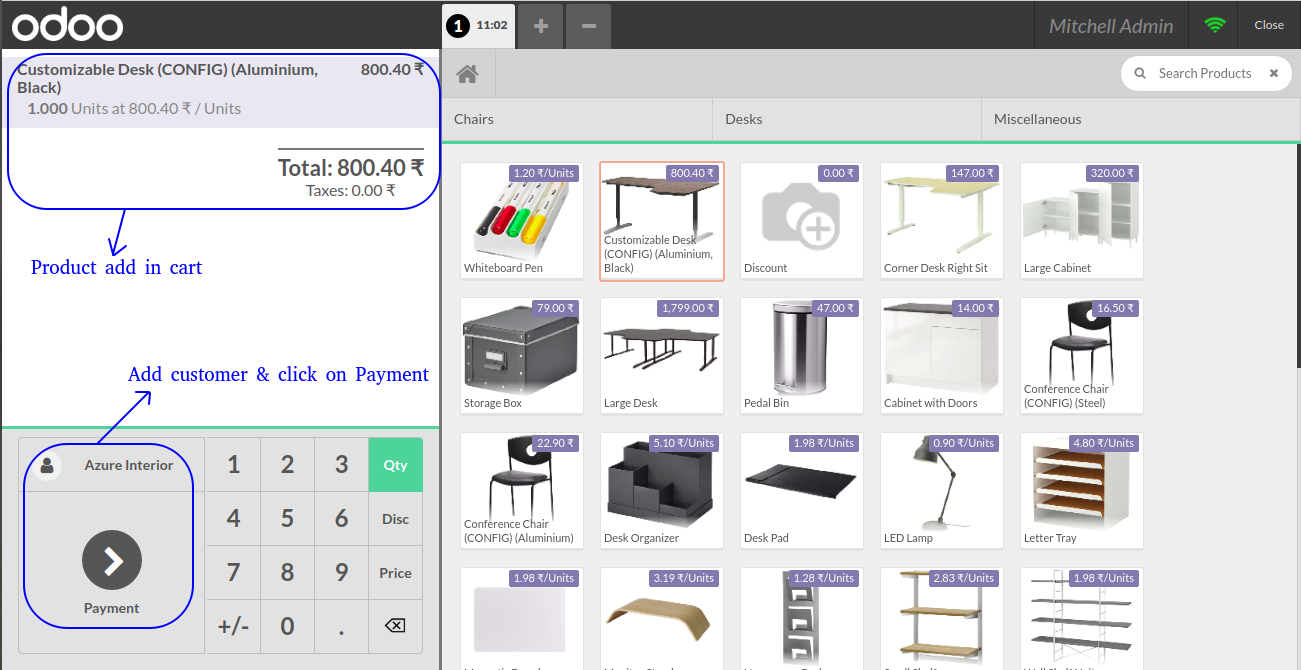
Task: Select the Discount product tile
Action: [802, 221]
